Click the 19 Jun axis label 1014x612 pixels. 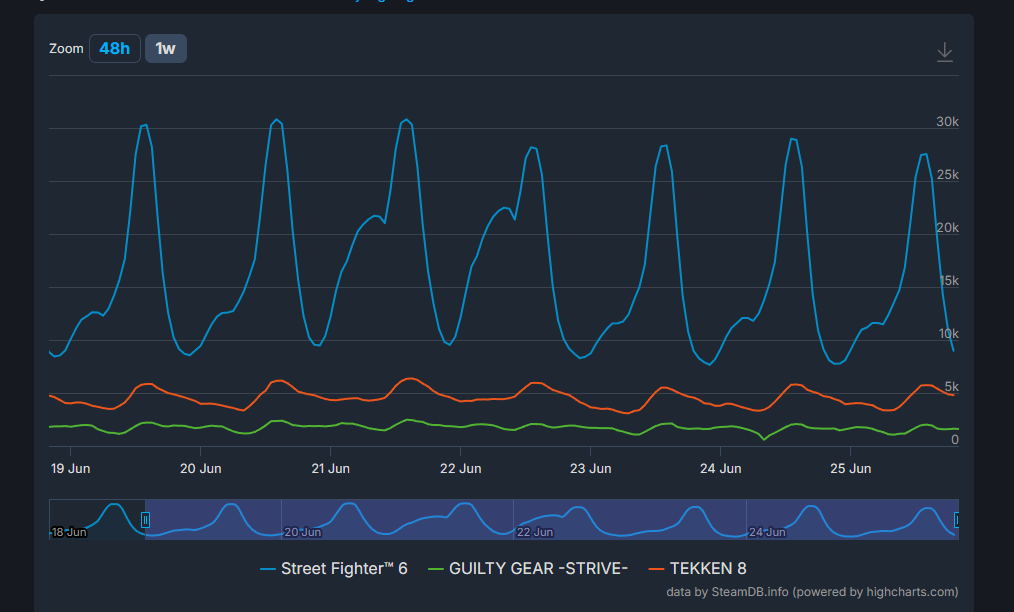click(x=70, y=468)
